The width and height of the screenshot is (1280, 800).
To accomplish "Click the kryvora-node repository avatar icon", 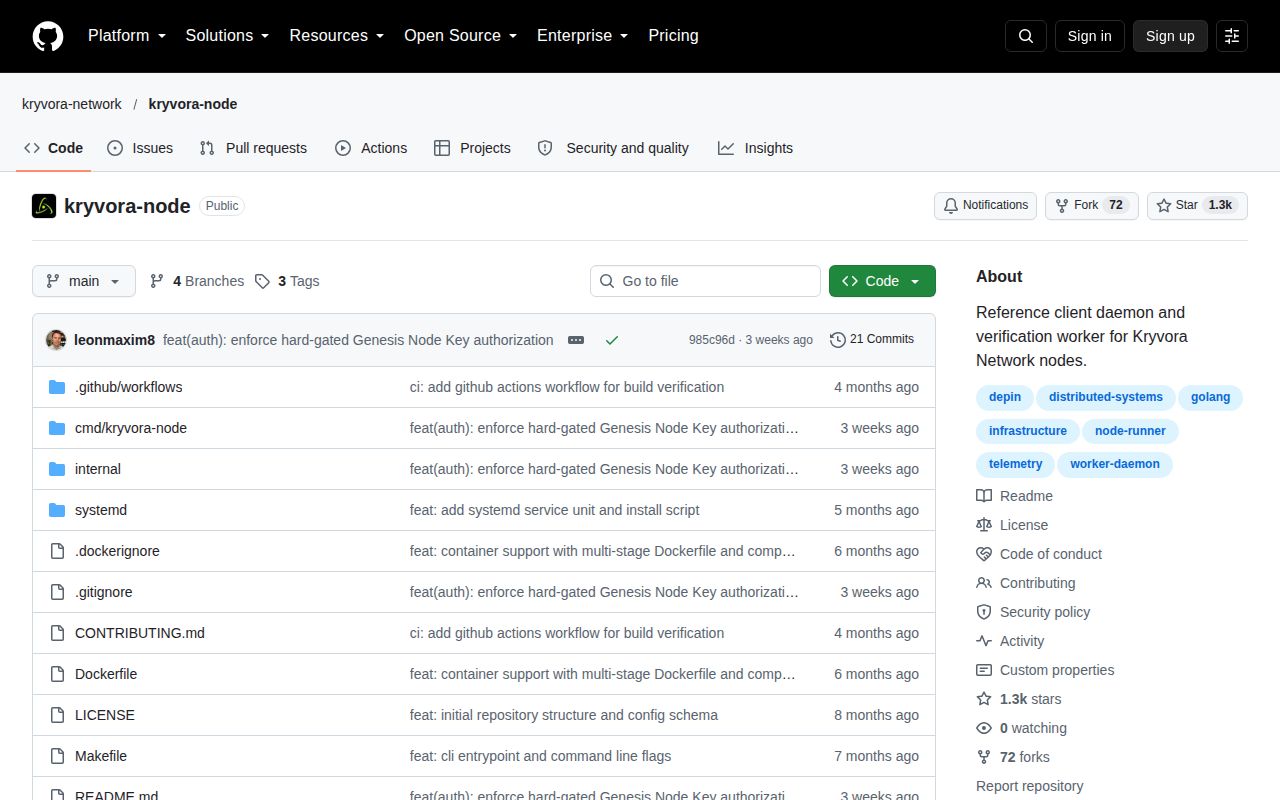I will [44, 206].
